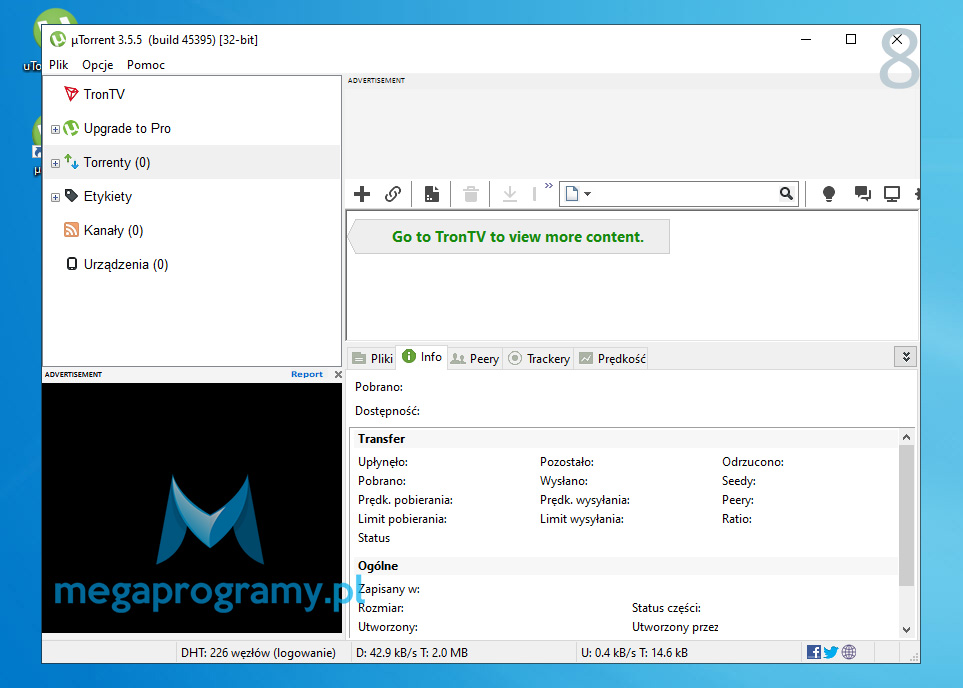
Task: Click upload speed U: 0.4 kB/s status
Action: (x=634, y=653)
